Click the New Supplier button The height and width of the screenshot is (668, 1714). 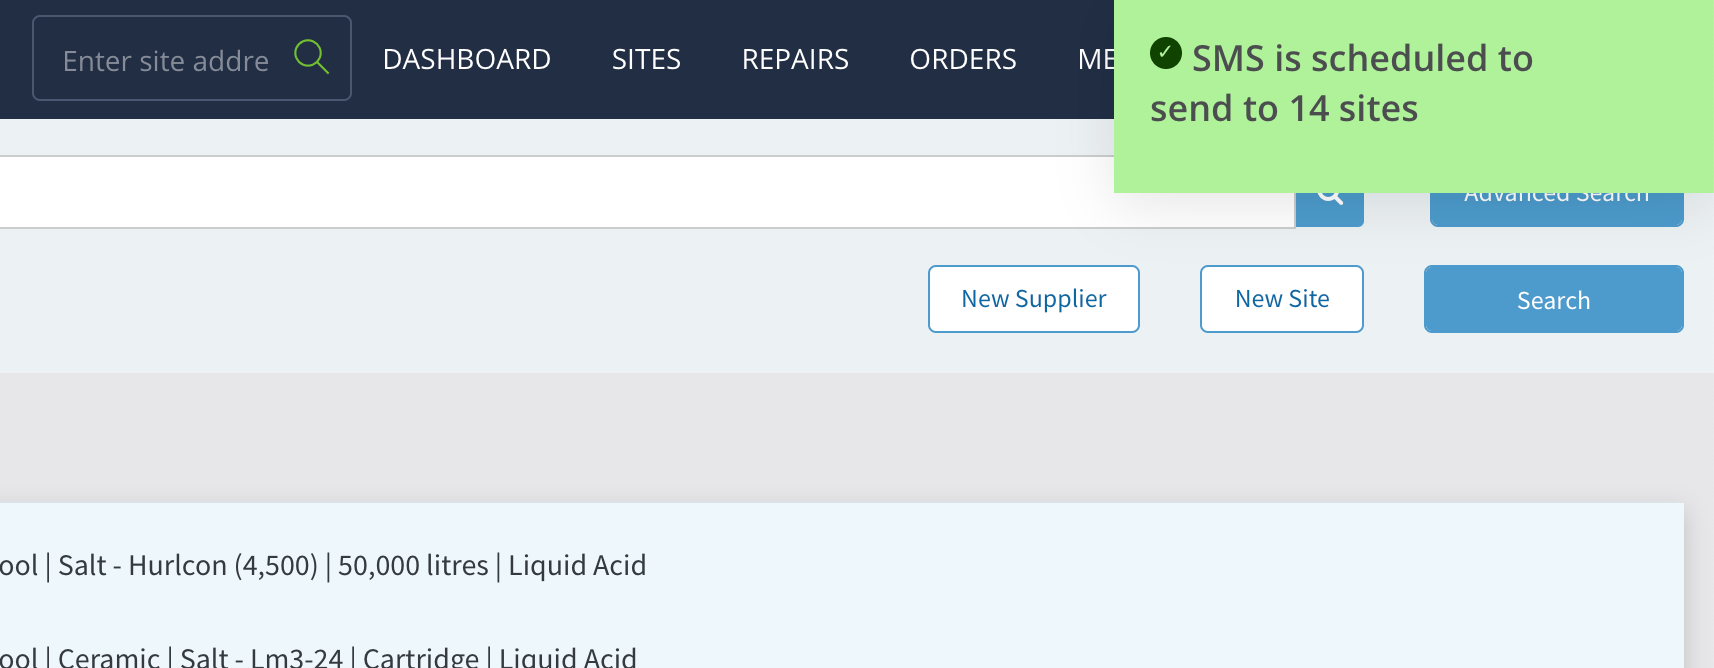pos(1034,299)
